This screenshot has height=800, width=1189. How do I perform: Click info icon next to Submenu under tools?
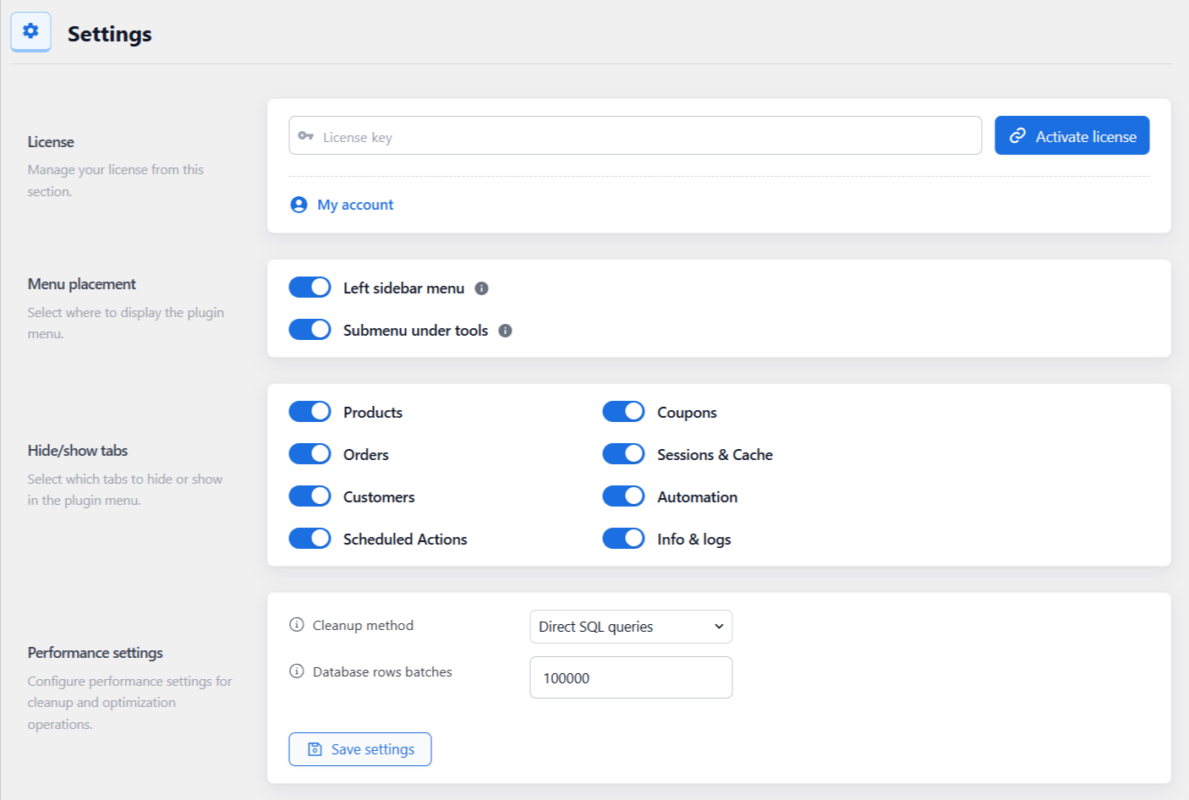click(505, 331)
